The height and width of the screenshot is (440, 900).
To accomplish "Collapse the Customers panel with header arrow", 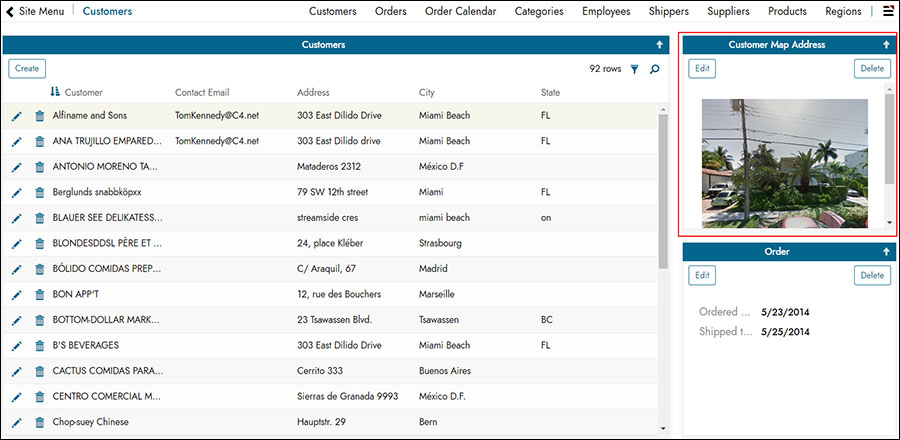I will (659, 45).
